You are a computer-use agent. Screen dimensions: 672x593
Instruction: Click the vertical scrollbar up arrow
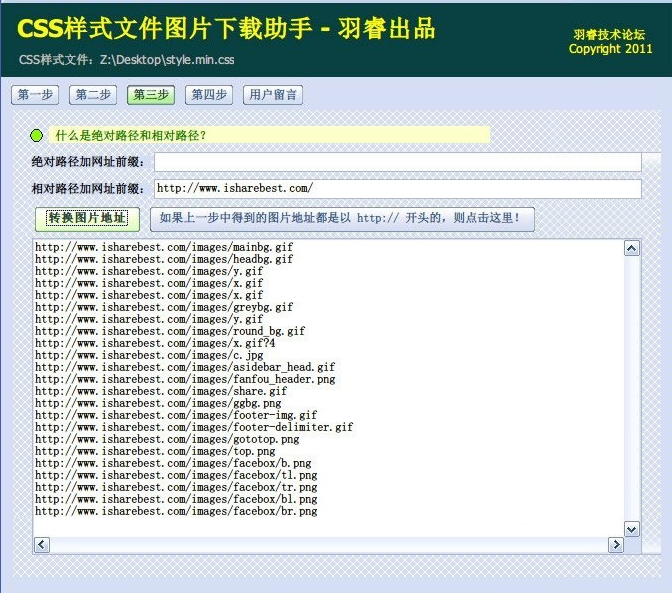pos(631,248)
